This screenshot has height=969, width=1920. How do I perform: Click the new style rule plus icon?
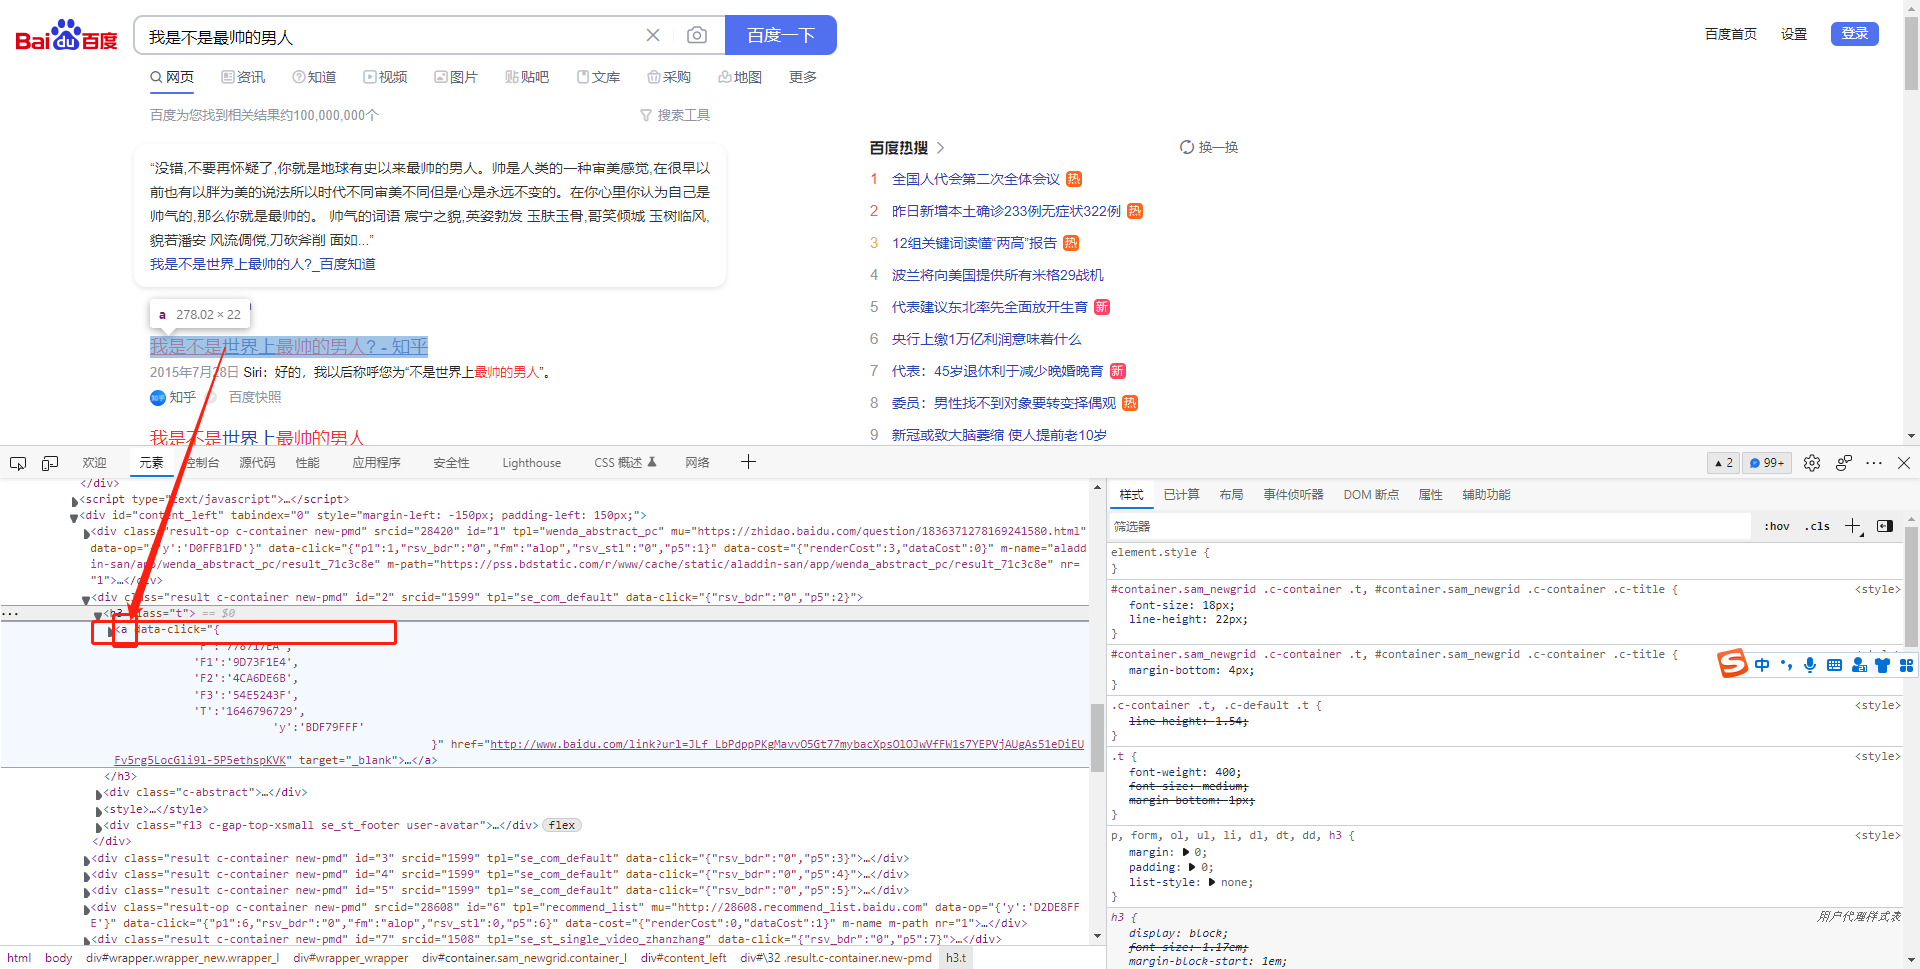(1852, 526)
